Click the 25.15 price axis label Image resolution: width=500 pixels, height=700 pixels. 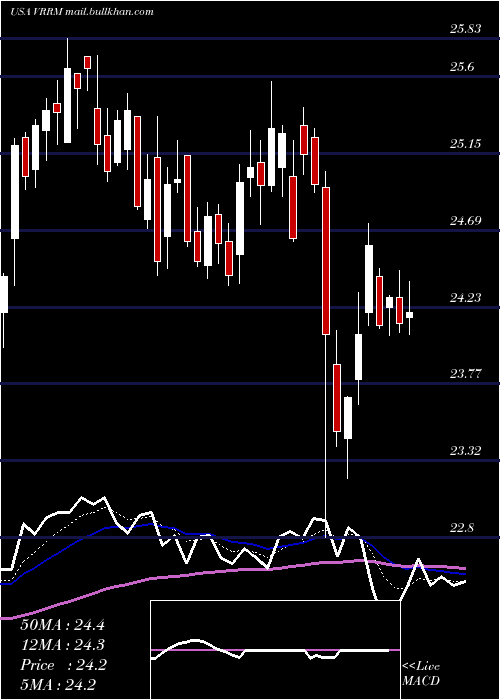click(466, 144)
